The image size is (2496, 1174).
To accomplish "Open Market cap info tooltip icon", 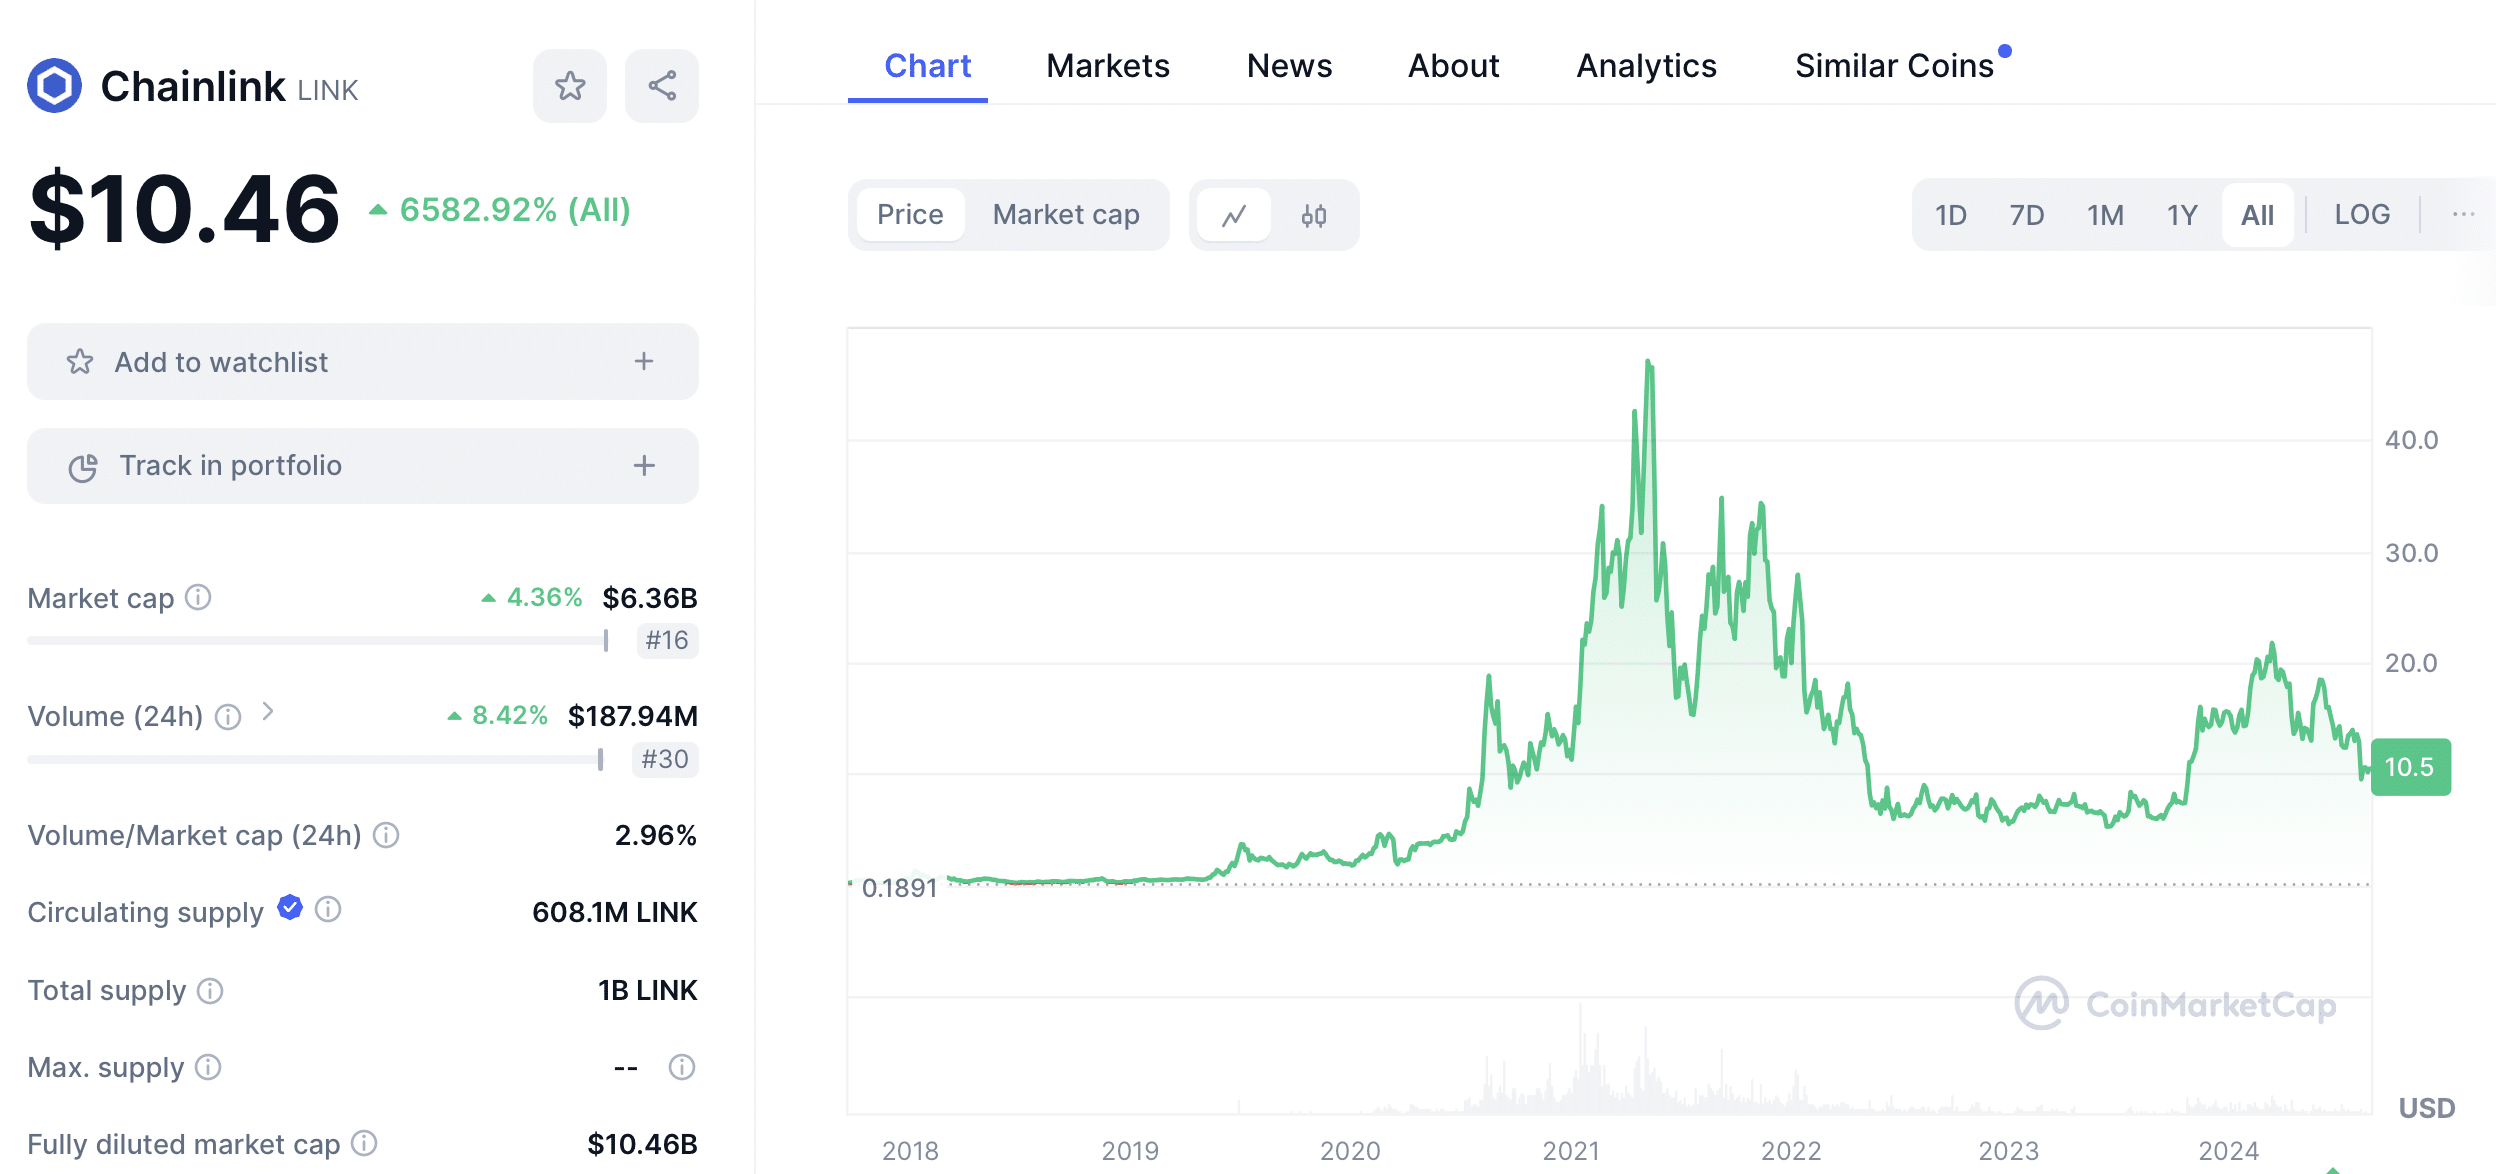I will point(199,597).
